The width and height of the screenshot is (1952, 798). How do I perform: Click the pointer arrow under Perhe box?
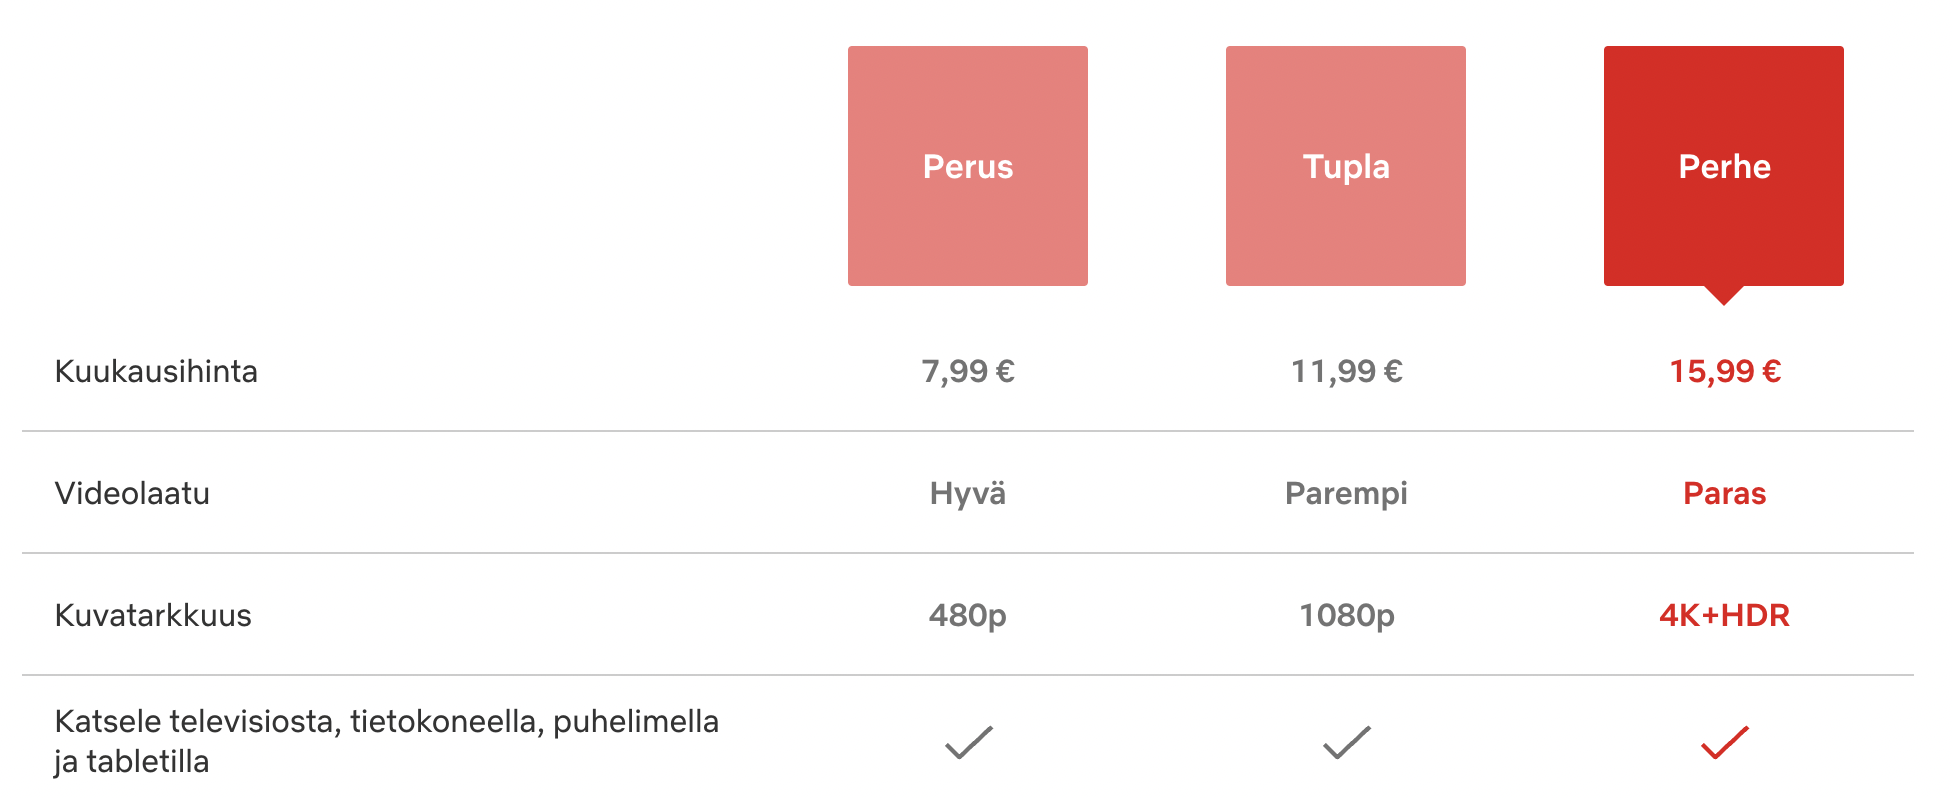1724,295
